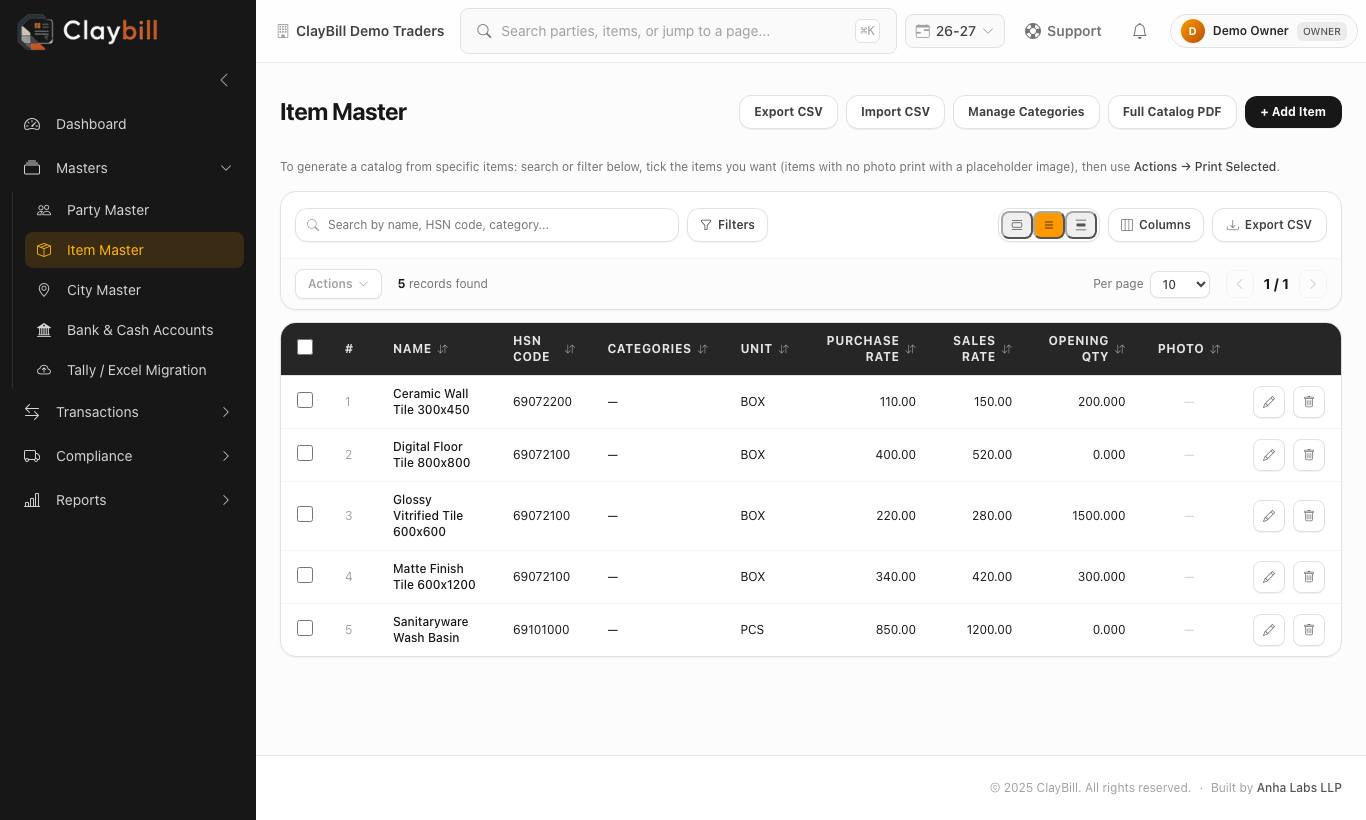Expand the Transactions sidebar section
The image size is (1366, 820).
tap(128, 412)
